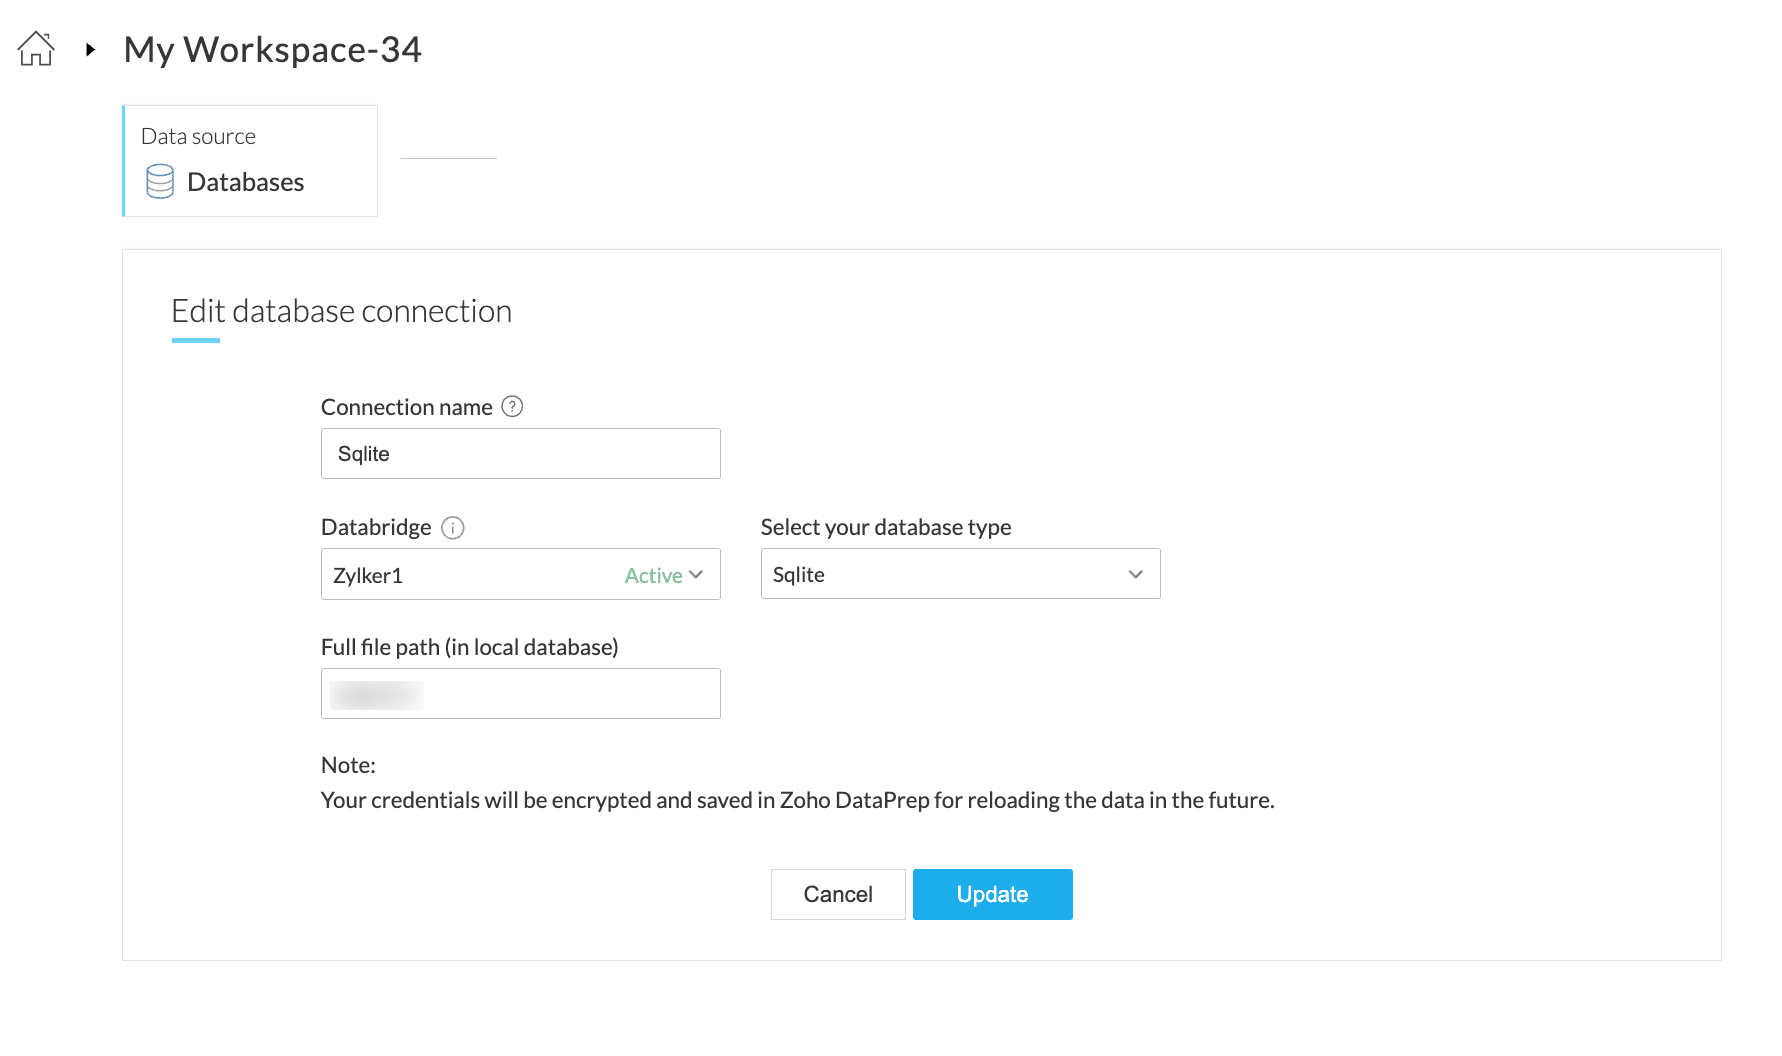Open Connection name help question mark
The image size is (1782, 1056).
click(512, 407)
